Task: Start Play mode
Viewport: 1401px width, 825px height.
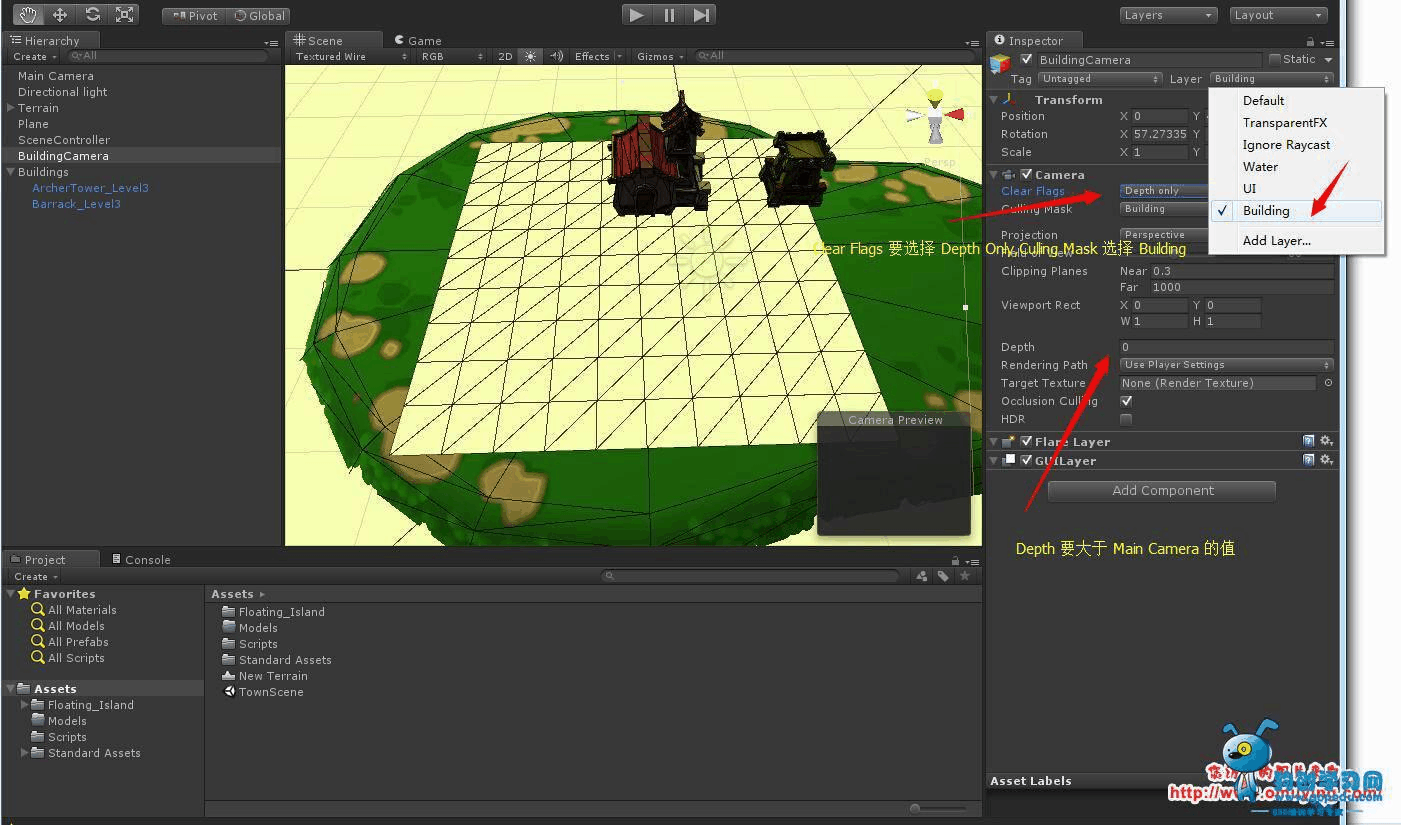Action: point(636,15)
